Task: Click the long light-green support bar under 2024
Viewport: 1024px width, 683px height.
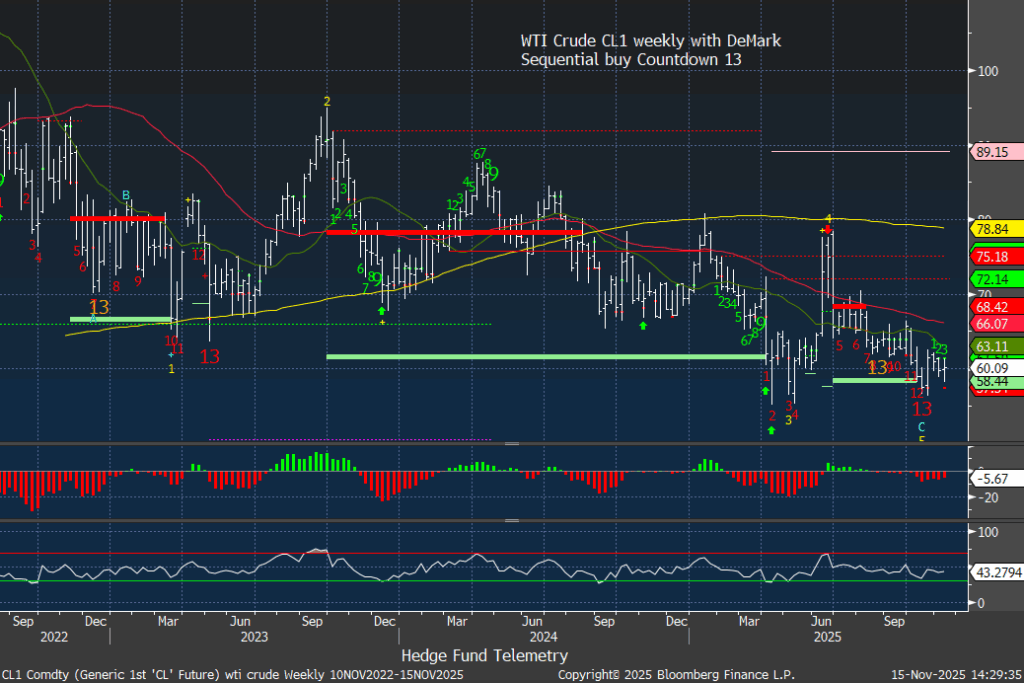Action: coord(546,356)
